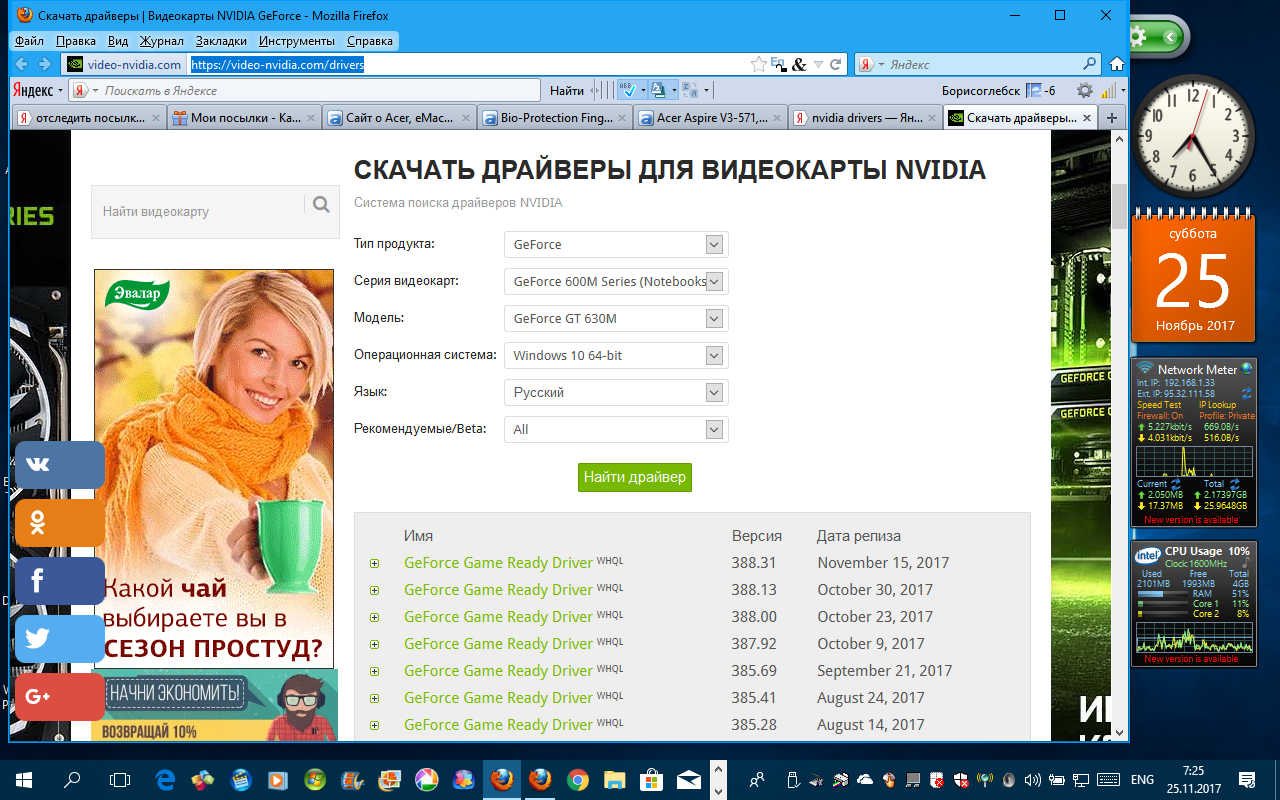Open the Инструменты menu

296,41
